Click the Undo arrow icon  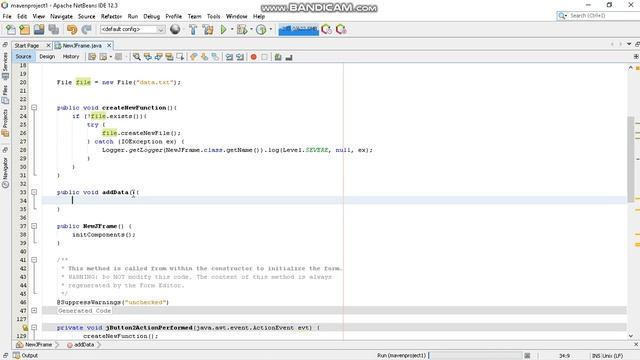coord(72,29)
